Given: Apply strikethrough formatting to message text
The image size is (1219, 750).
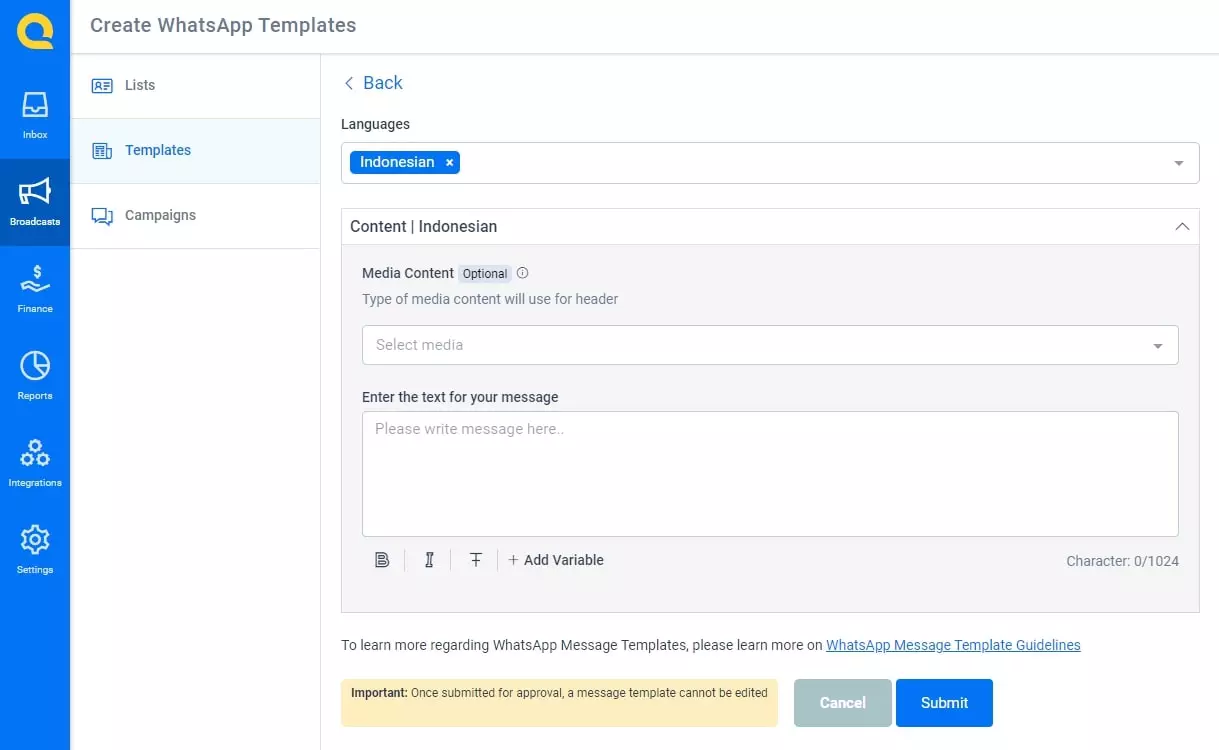Looking at the screenshot, I should (476, 560).
